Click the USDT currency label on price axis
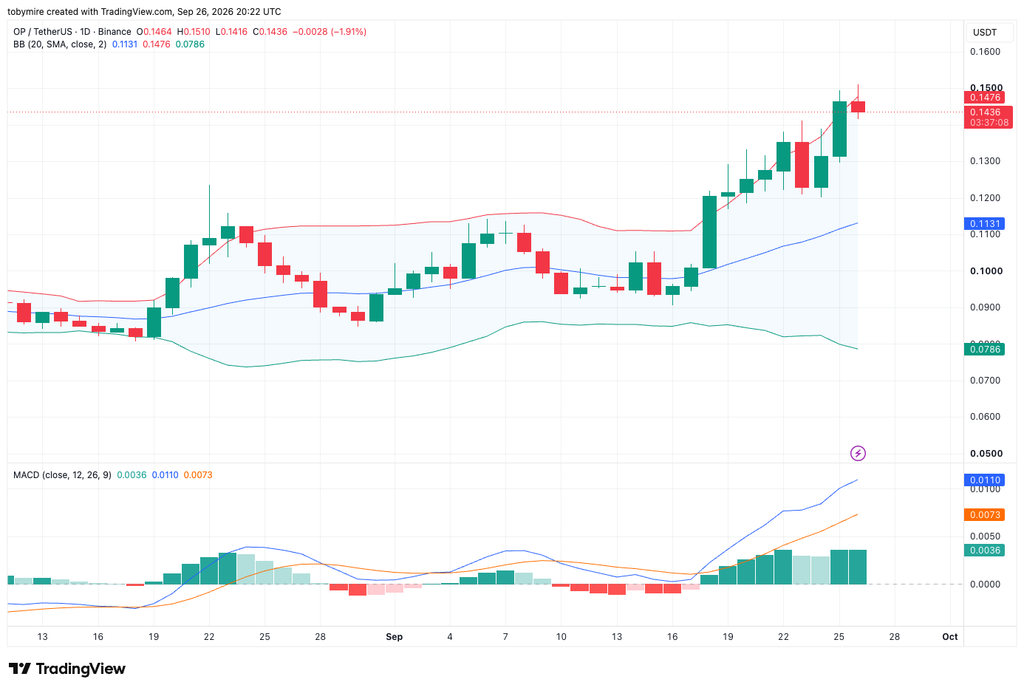Screen dimensions: 1024x691 (x=985, y=32)
